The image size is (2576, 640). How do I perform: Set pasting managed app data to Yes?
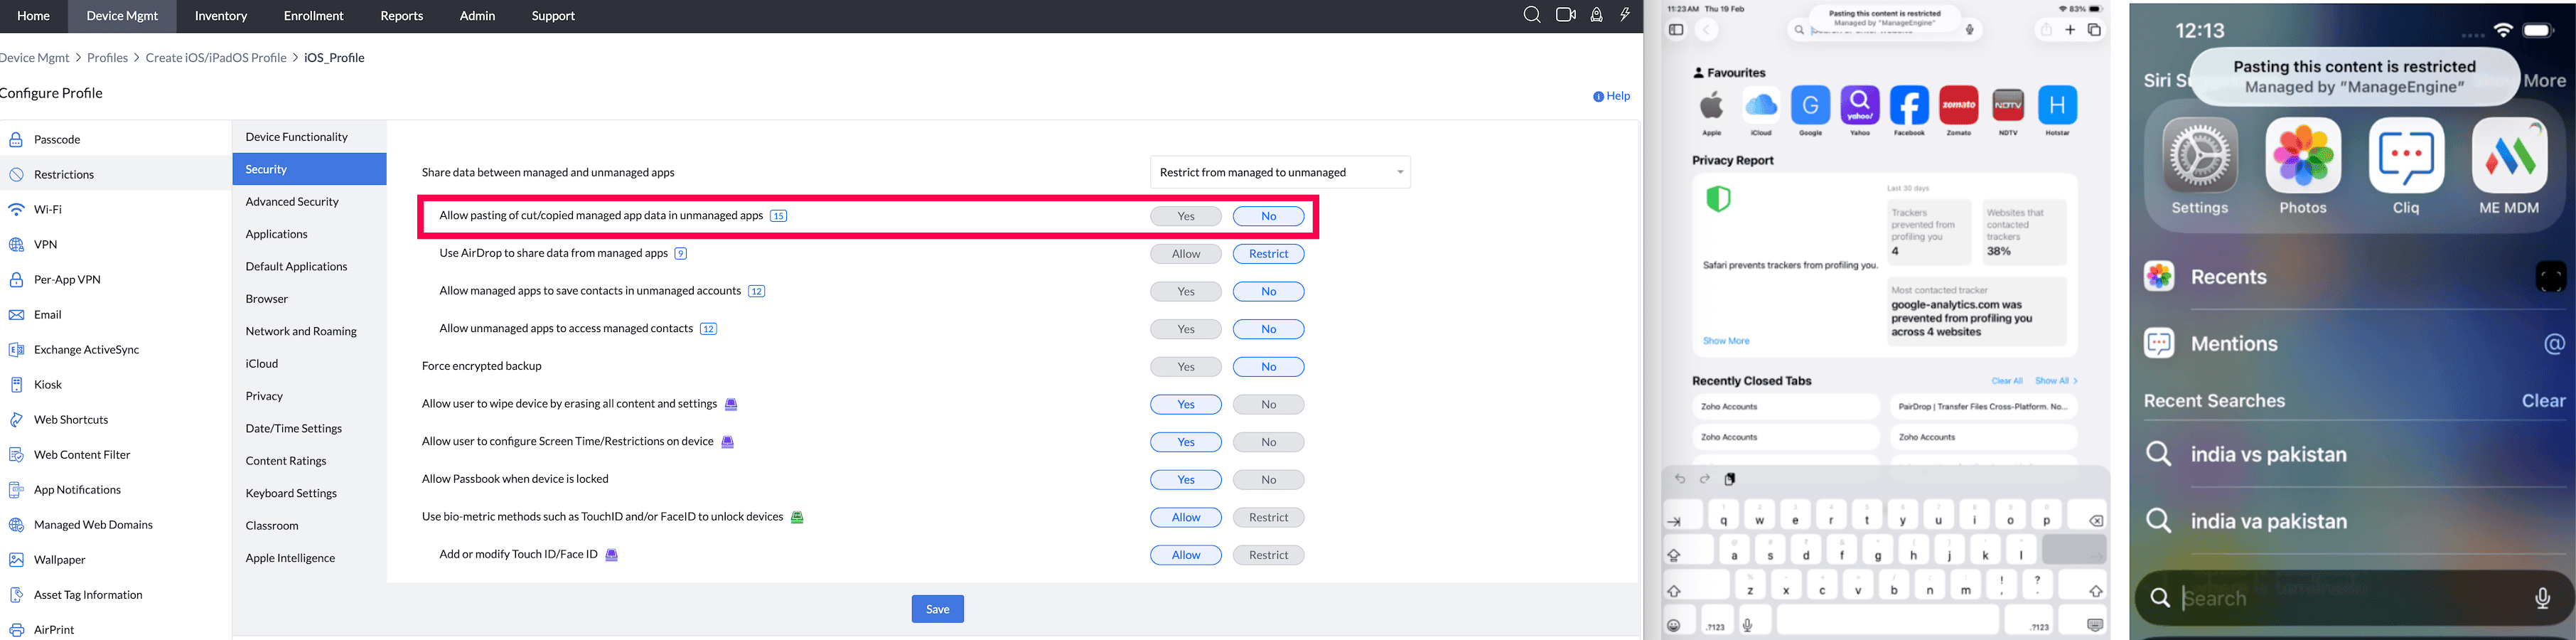1186,216
